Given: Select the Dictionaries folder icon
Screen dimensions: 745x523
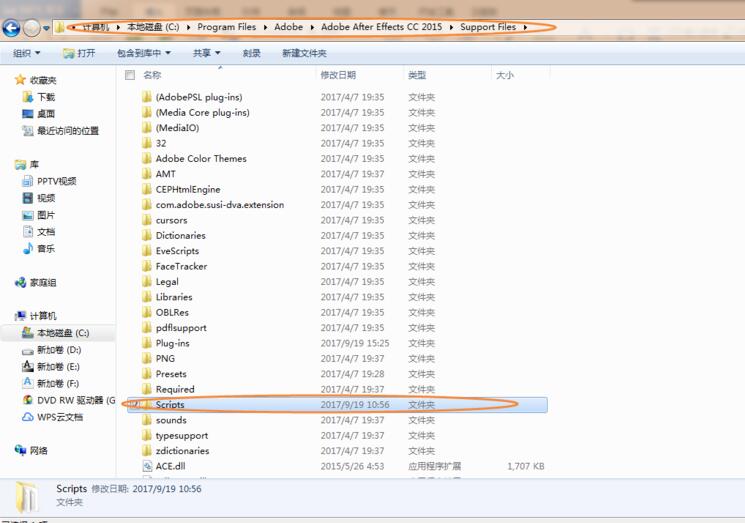Looking at the screenshot, I should click(147, 235).
